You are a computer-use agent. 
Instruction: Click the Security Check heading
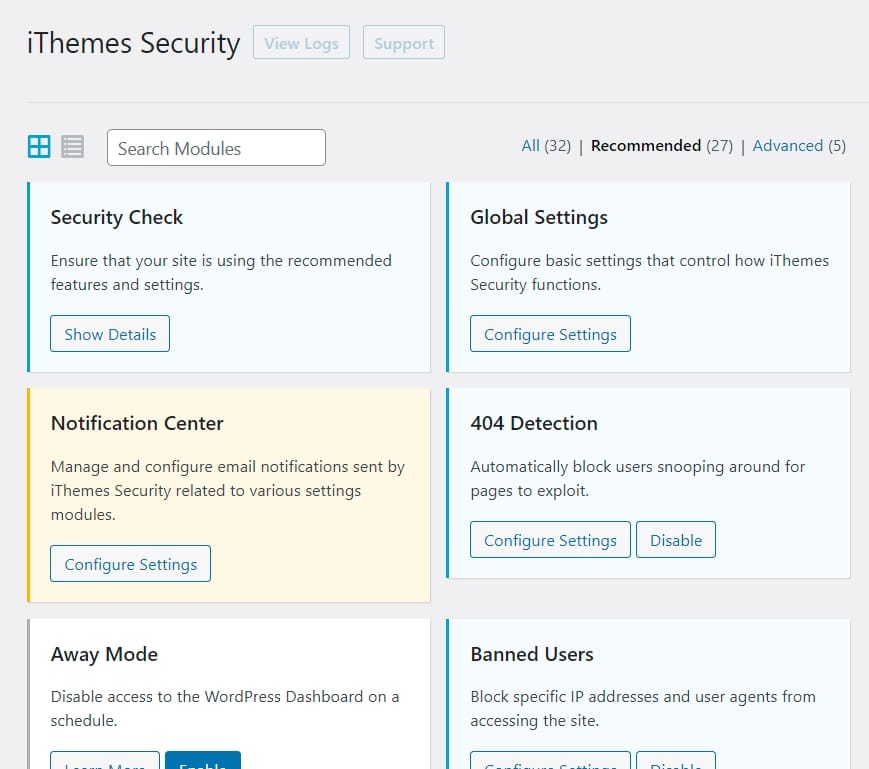(116, 217)
